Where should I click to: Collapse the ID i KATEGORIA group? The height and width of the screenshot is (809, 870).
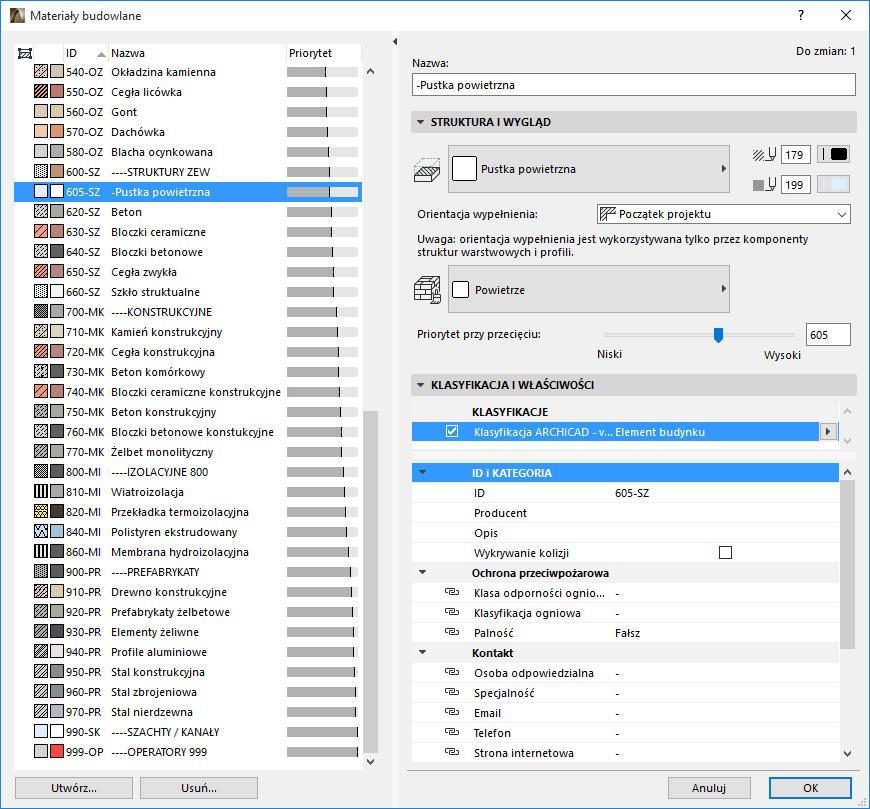[423, 473]
